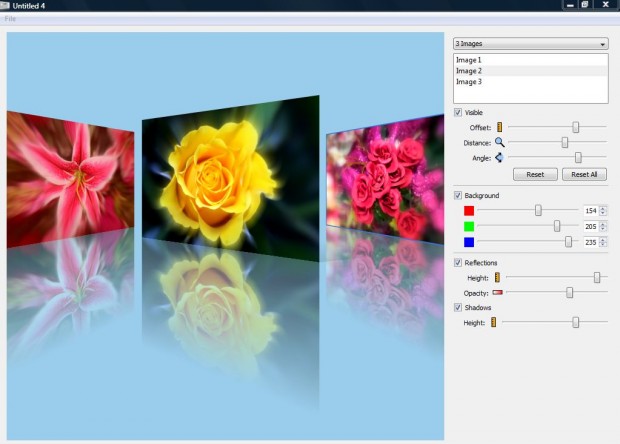Screen dimensions: 620x444
Task: Click the Reflections Opacity icon
Action: (497, 293)
